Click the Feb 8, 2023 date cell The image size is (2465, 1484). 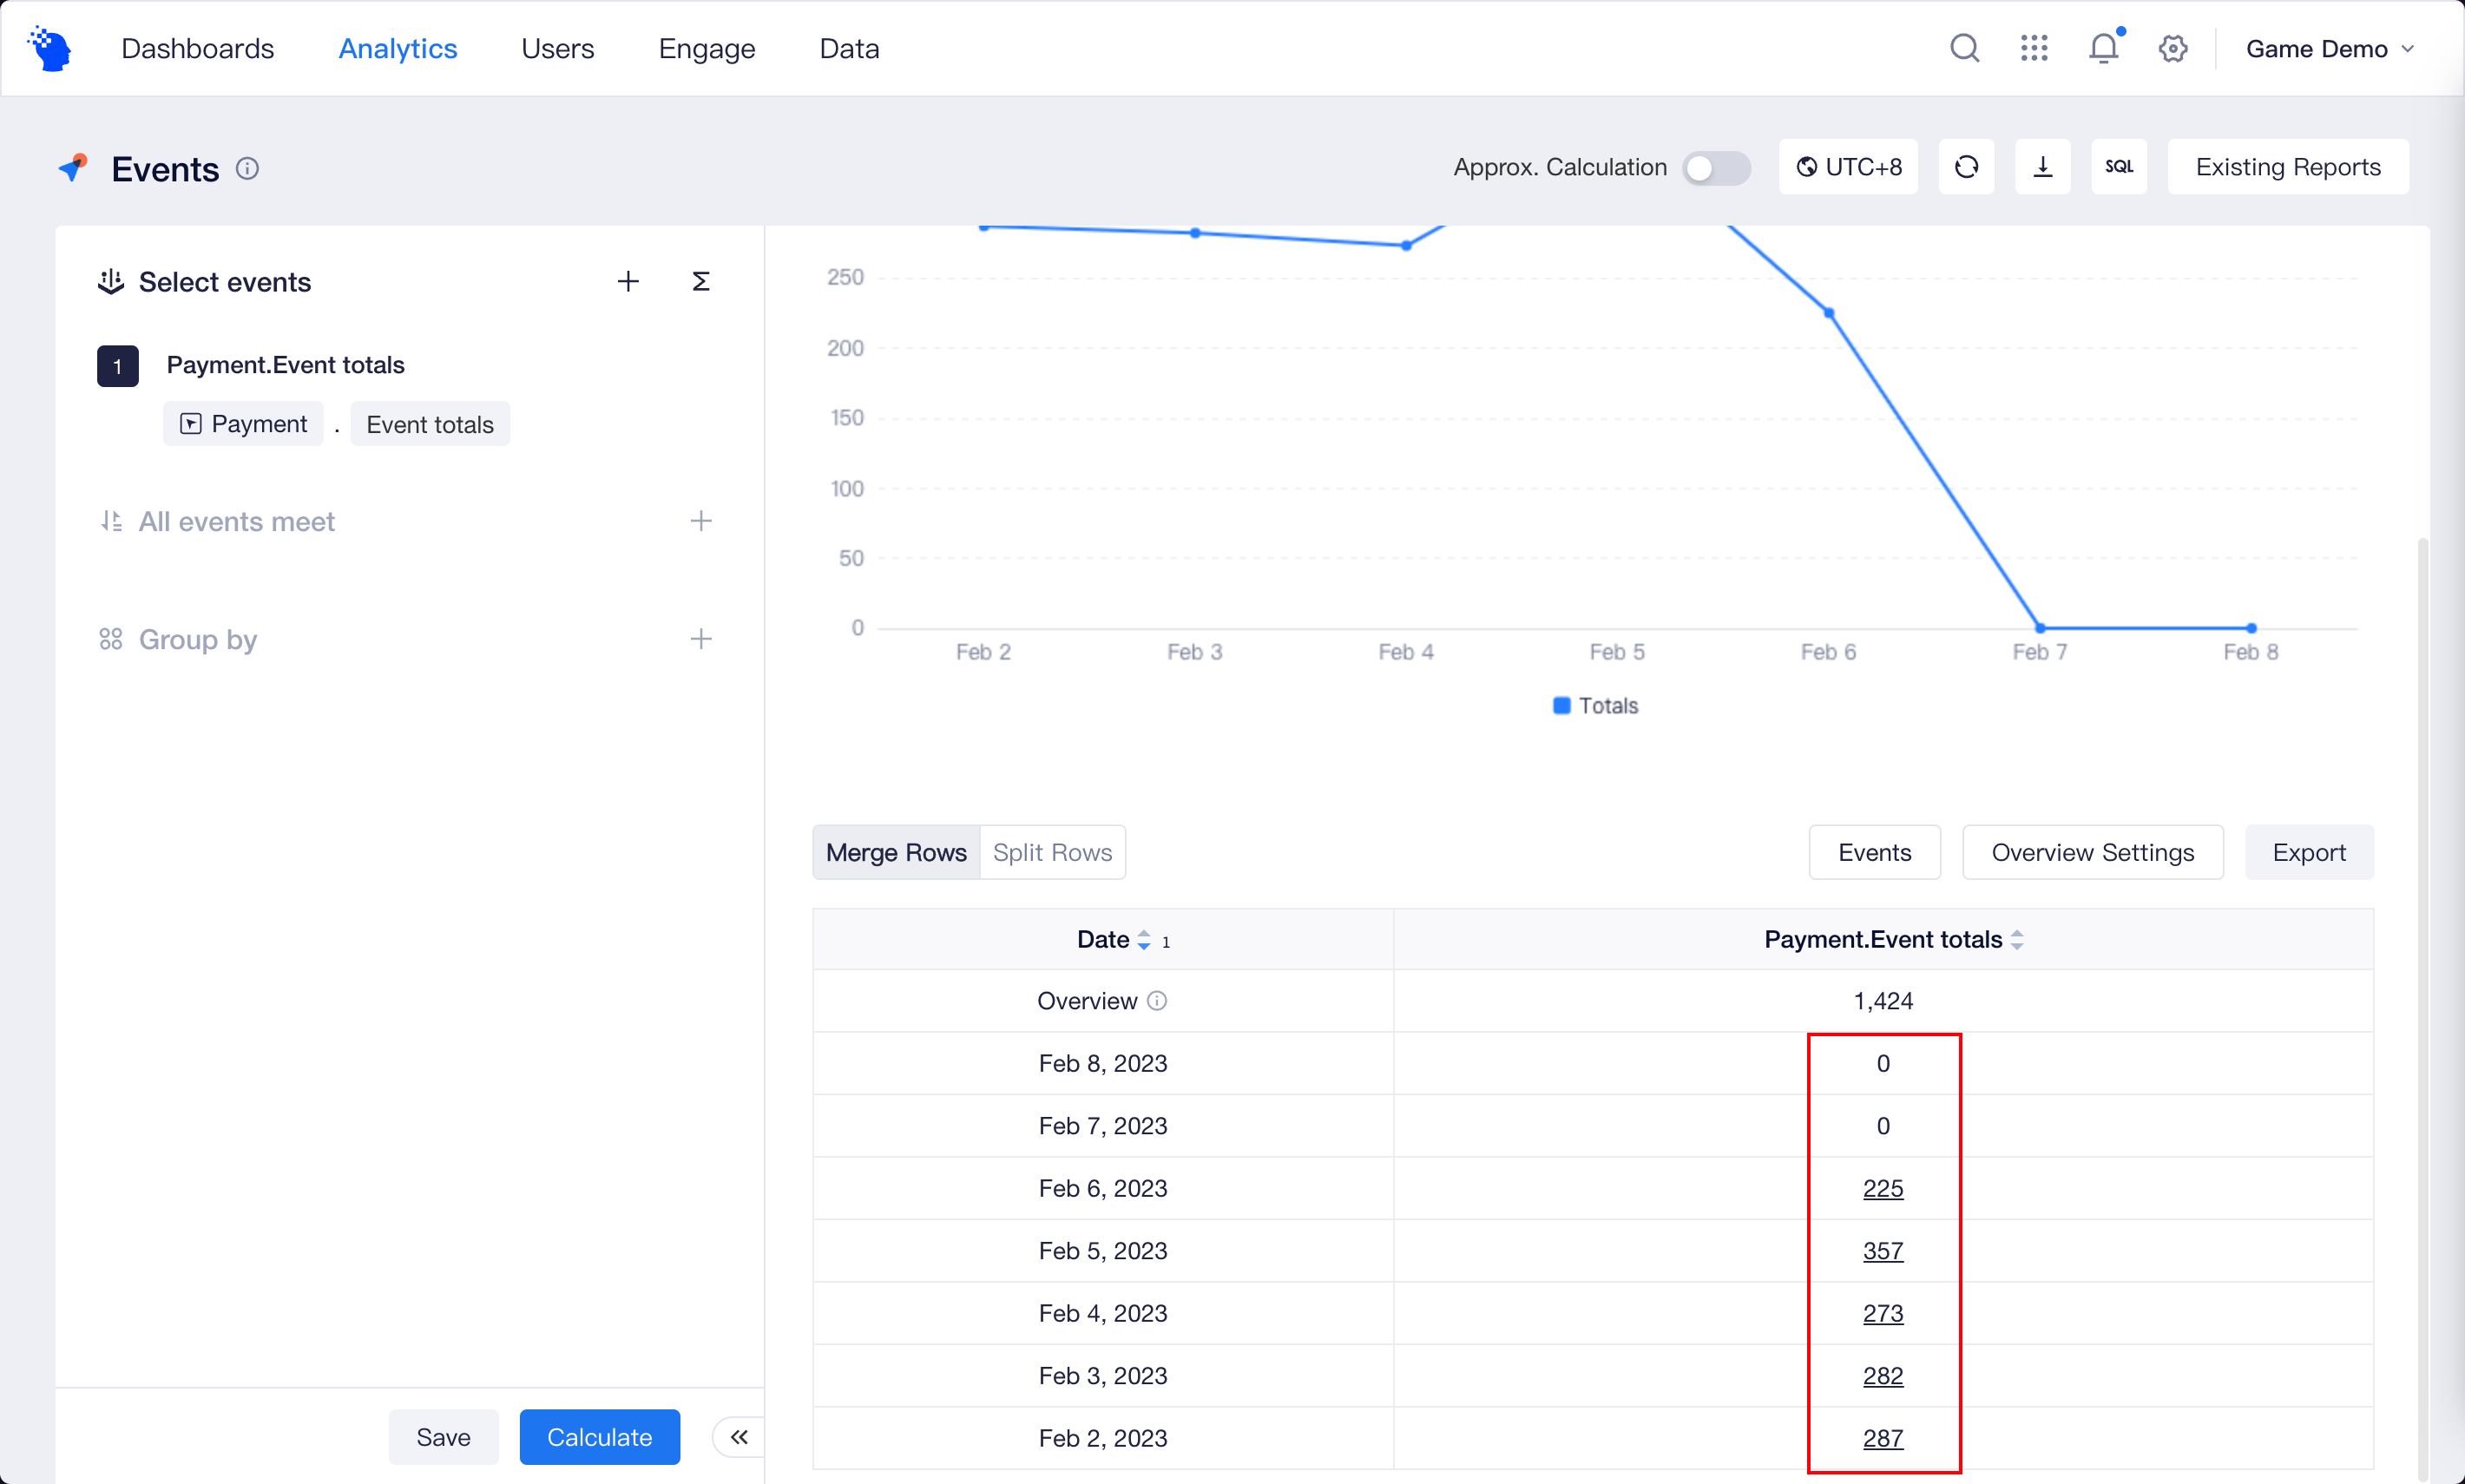click(1103, 1064)
